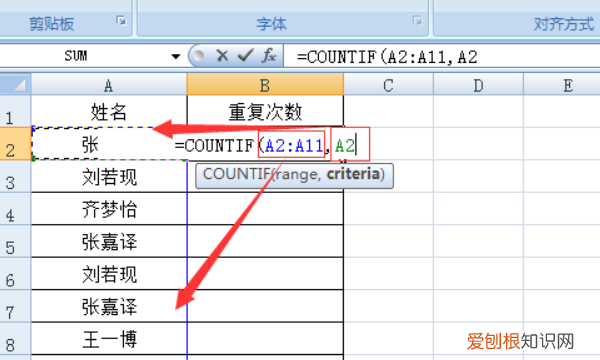600x360 pixels.
Task: Click empty cell C2
Action: [388, 144]
